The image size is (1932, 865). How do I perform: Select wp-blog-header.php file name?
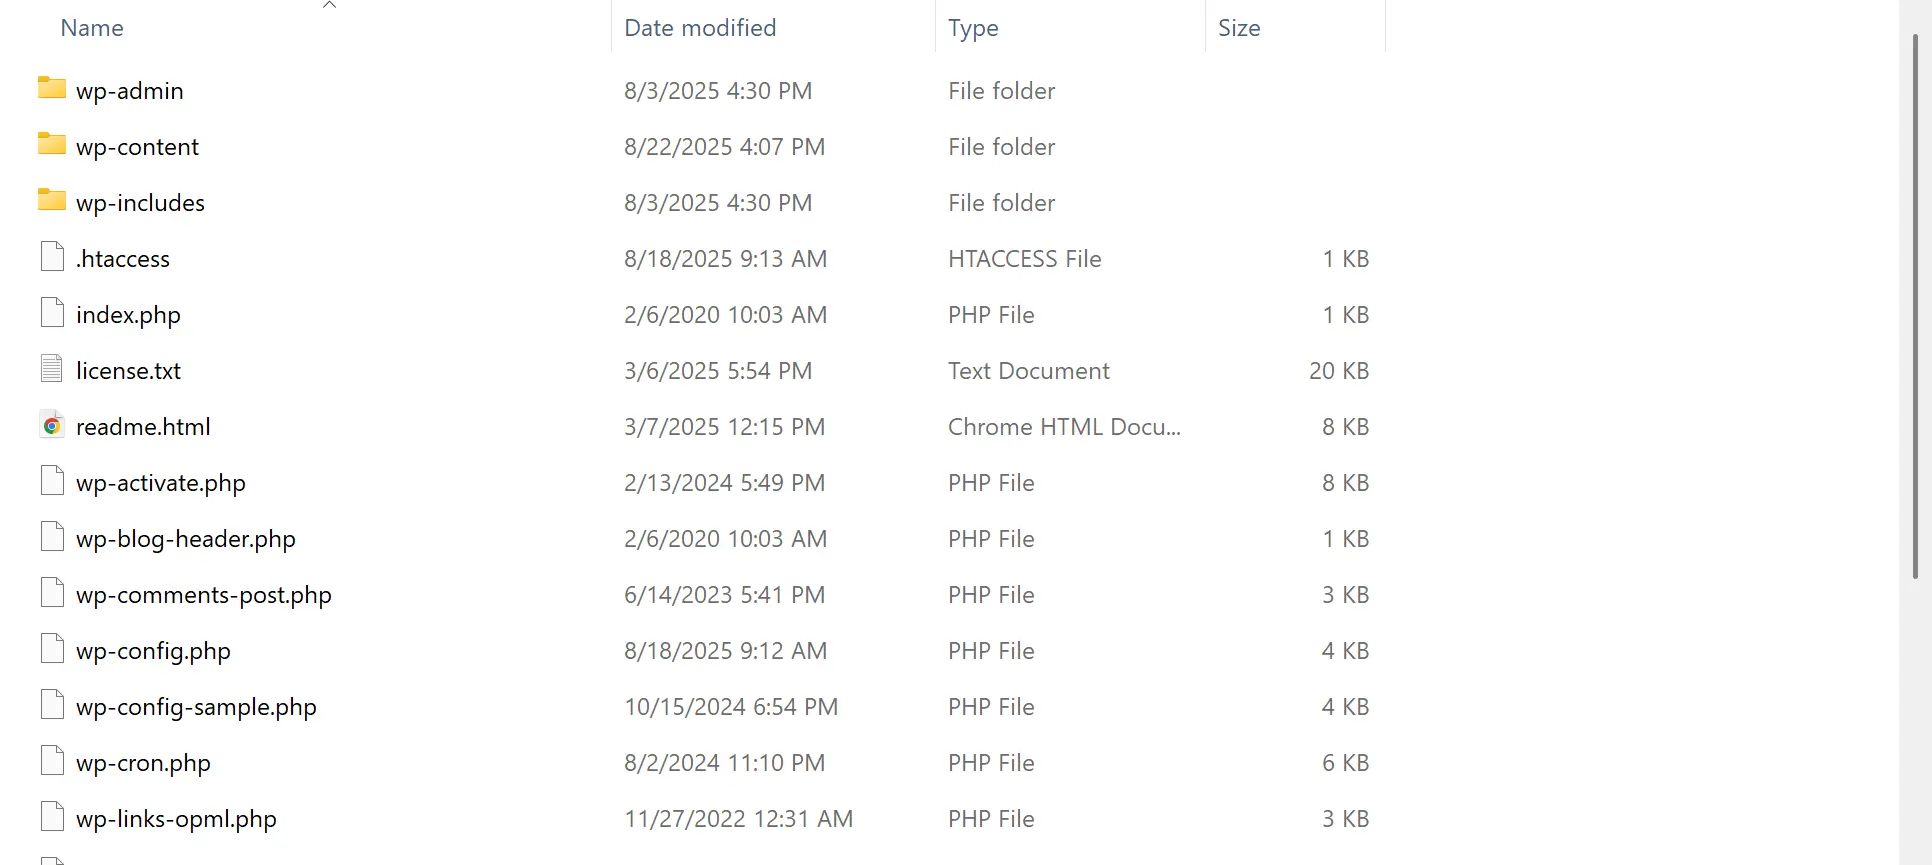tap(186, 539)
